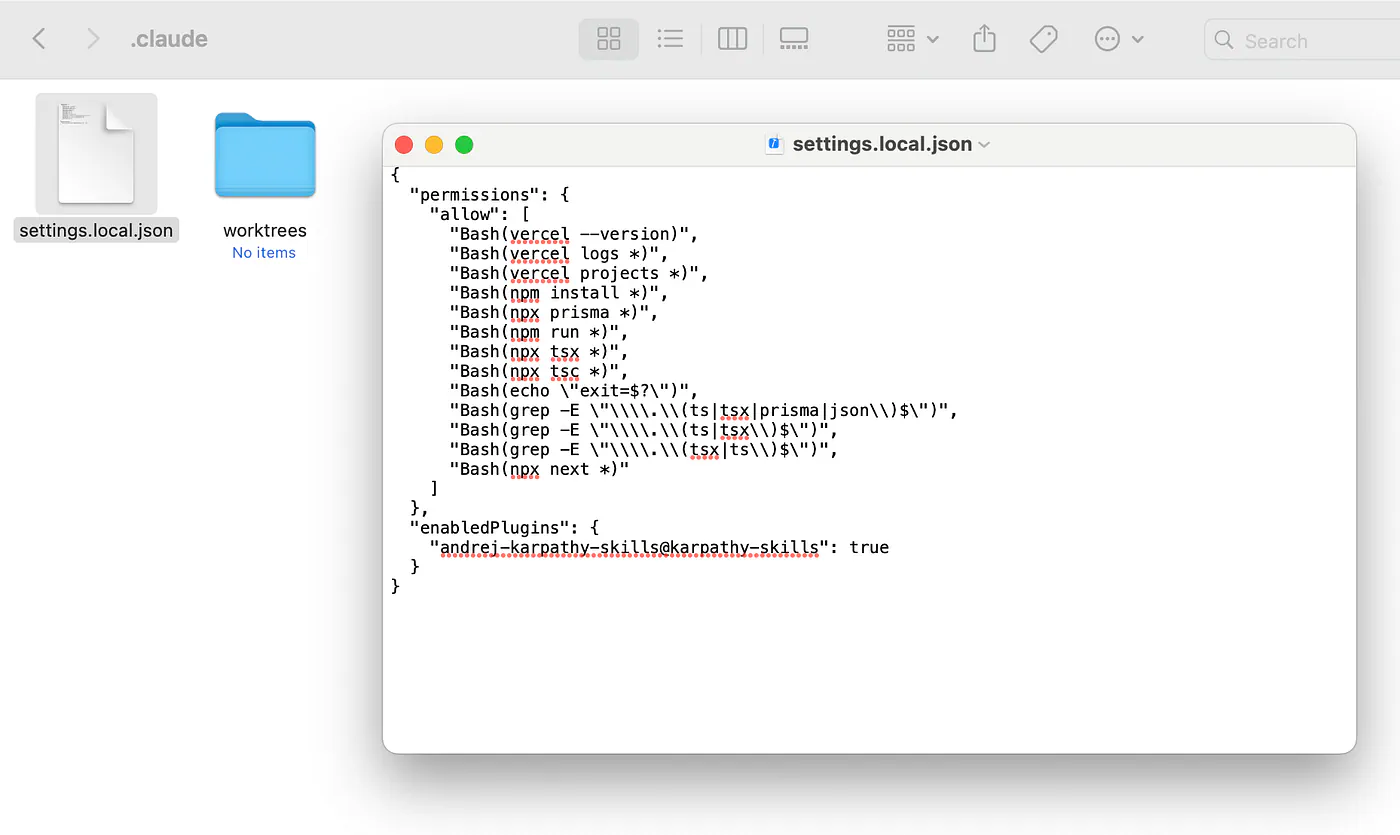Go back in Finder using the back chevron
The image size is (1400, 835).
click(x=39, y=39)
